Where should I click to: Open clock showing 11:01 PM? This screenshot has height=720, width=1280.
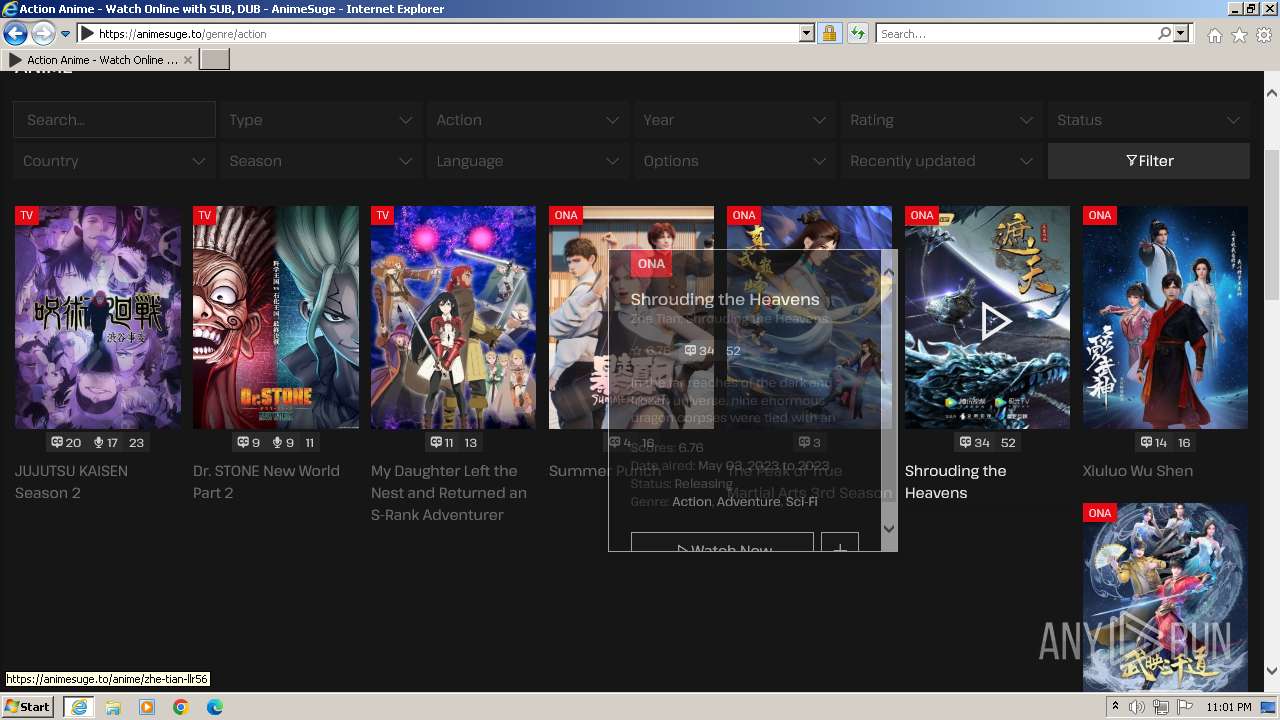1229,707
